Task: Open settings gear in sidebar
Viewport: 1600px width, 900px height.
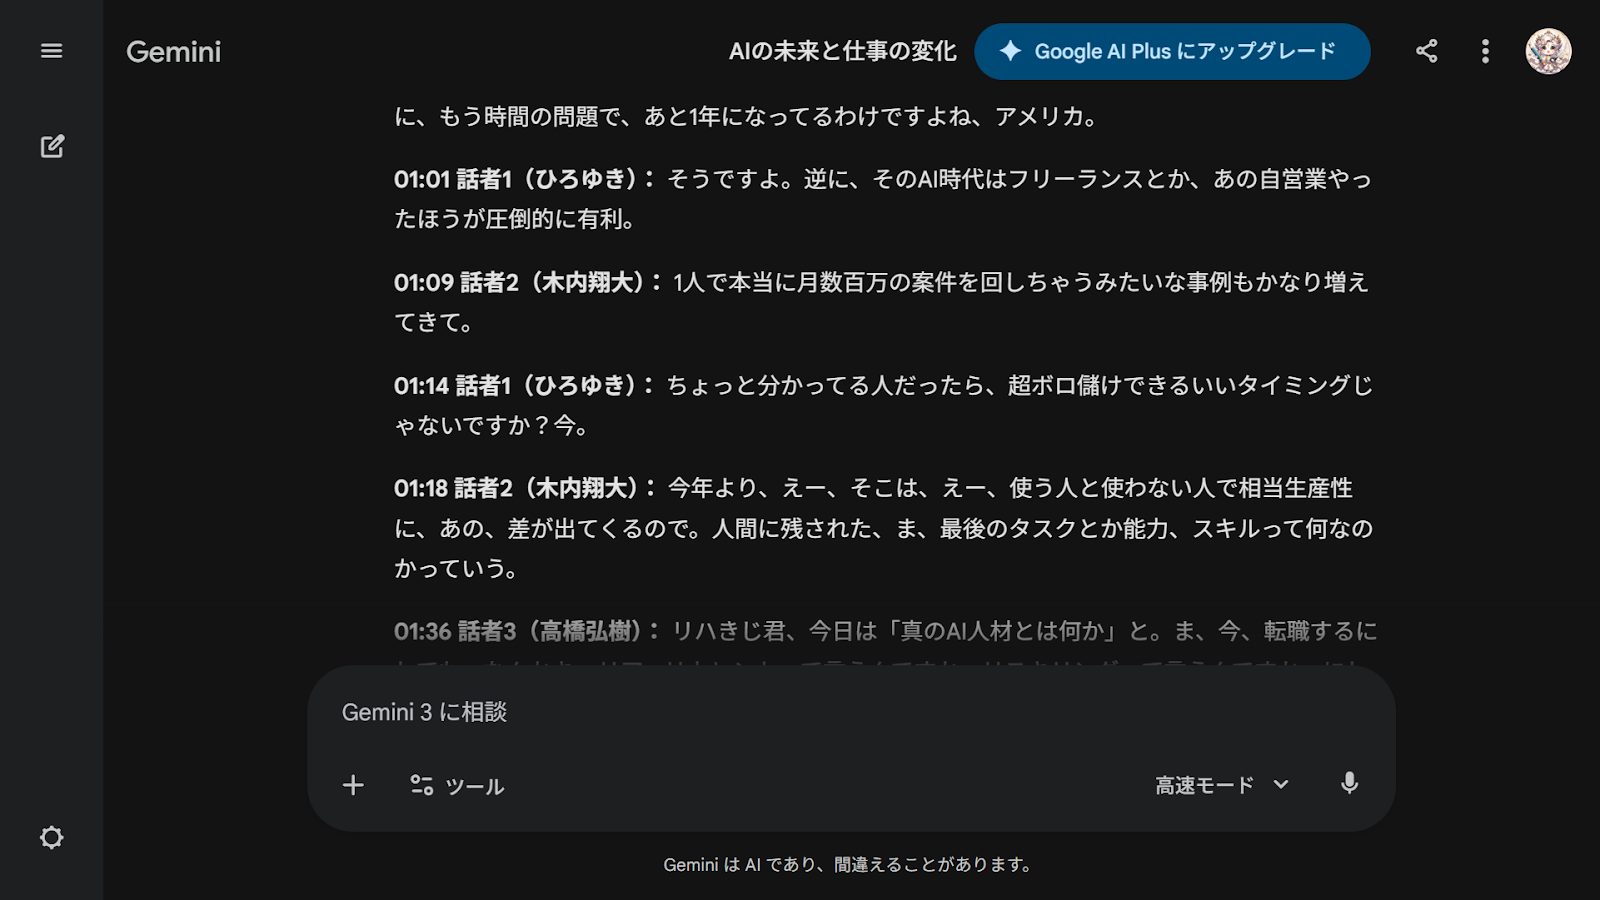Action: click(x=51, y=837)
